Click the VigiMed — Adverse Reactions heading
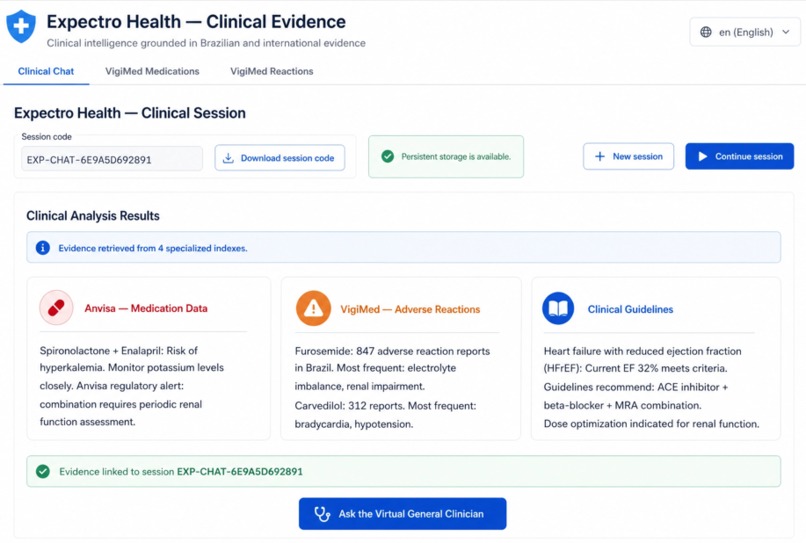 [x=410, y=309]
